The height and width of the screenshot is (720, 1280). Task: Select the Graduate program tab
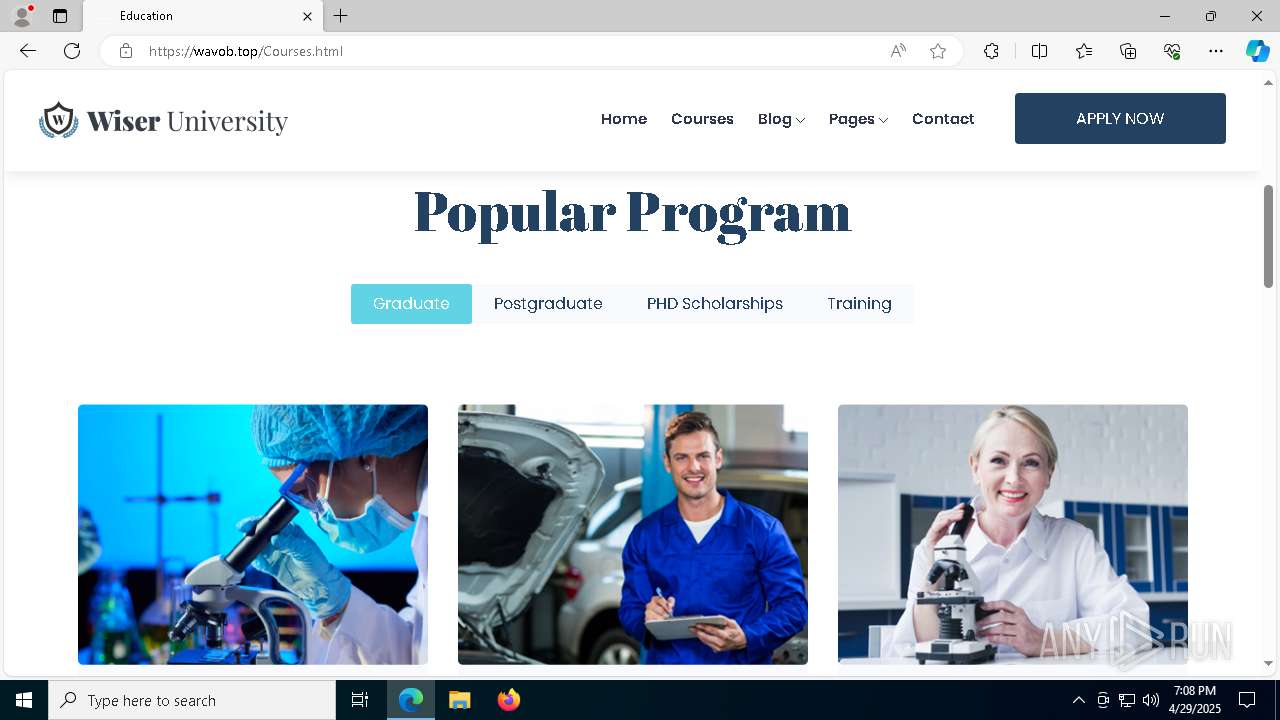pyautogui.click(x=411, y=304)
